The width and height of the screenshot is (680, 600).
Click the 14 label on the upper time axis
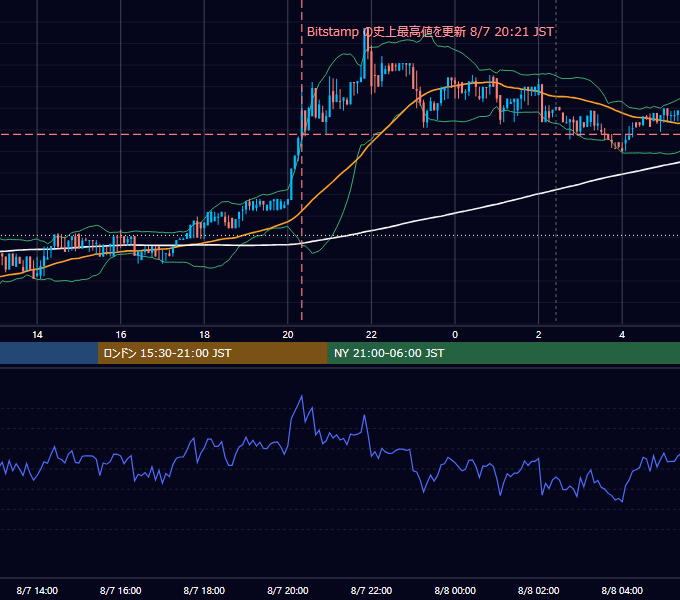37,335
